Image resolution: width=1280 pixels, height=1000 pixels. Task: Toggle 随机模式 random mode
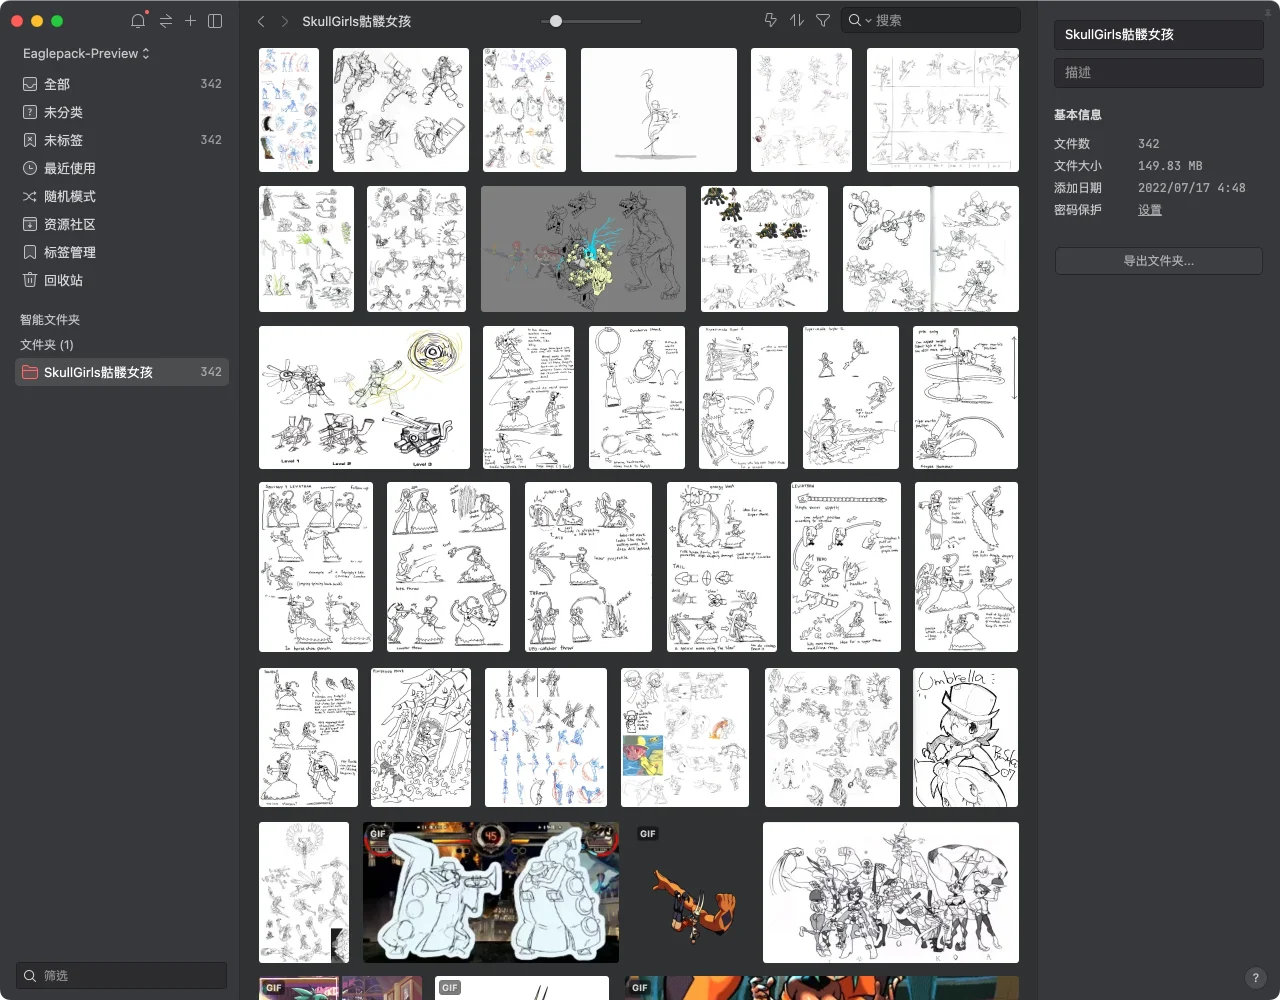pos(69,196)
